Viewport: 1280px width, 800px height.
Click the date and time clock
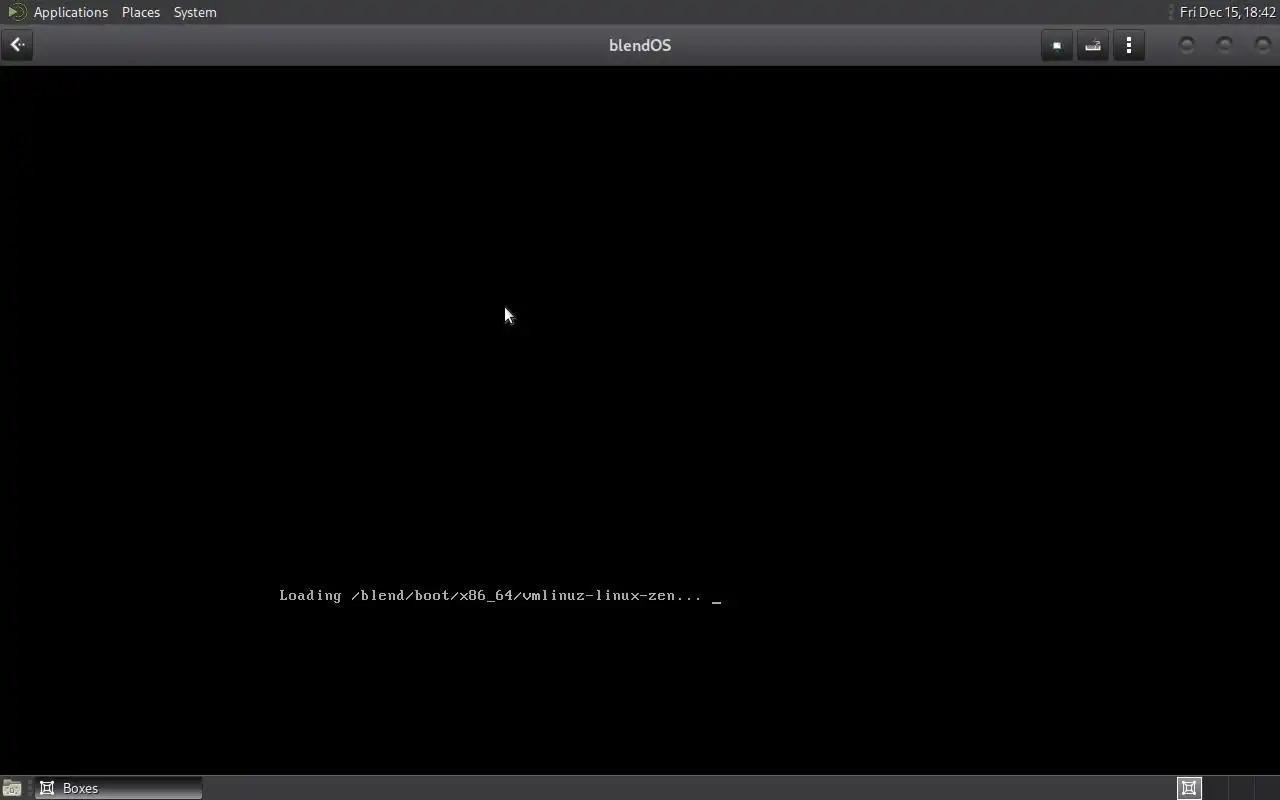pos(1227,12)
